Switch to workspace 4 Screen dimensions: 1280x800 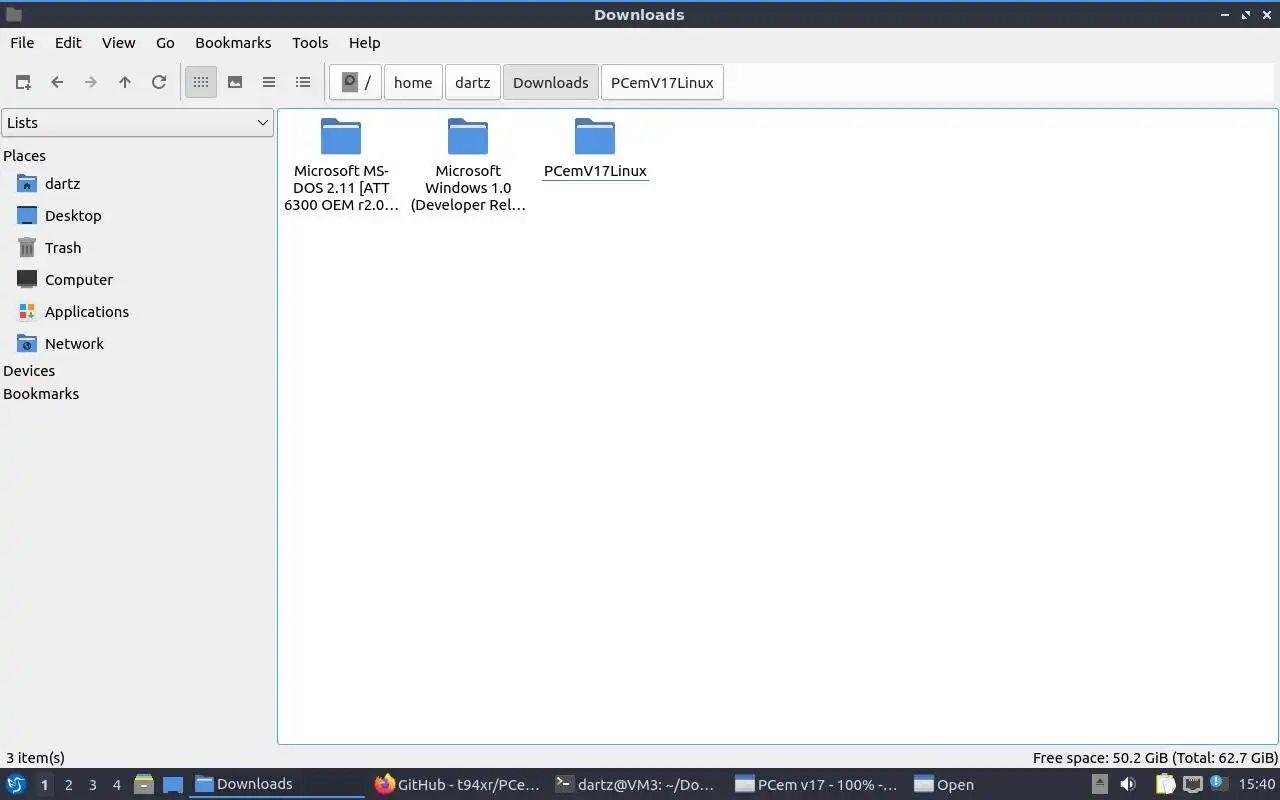(116, 785)
